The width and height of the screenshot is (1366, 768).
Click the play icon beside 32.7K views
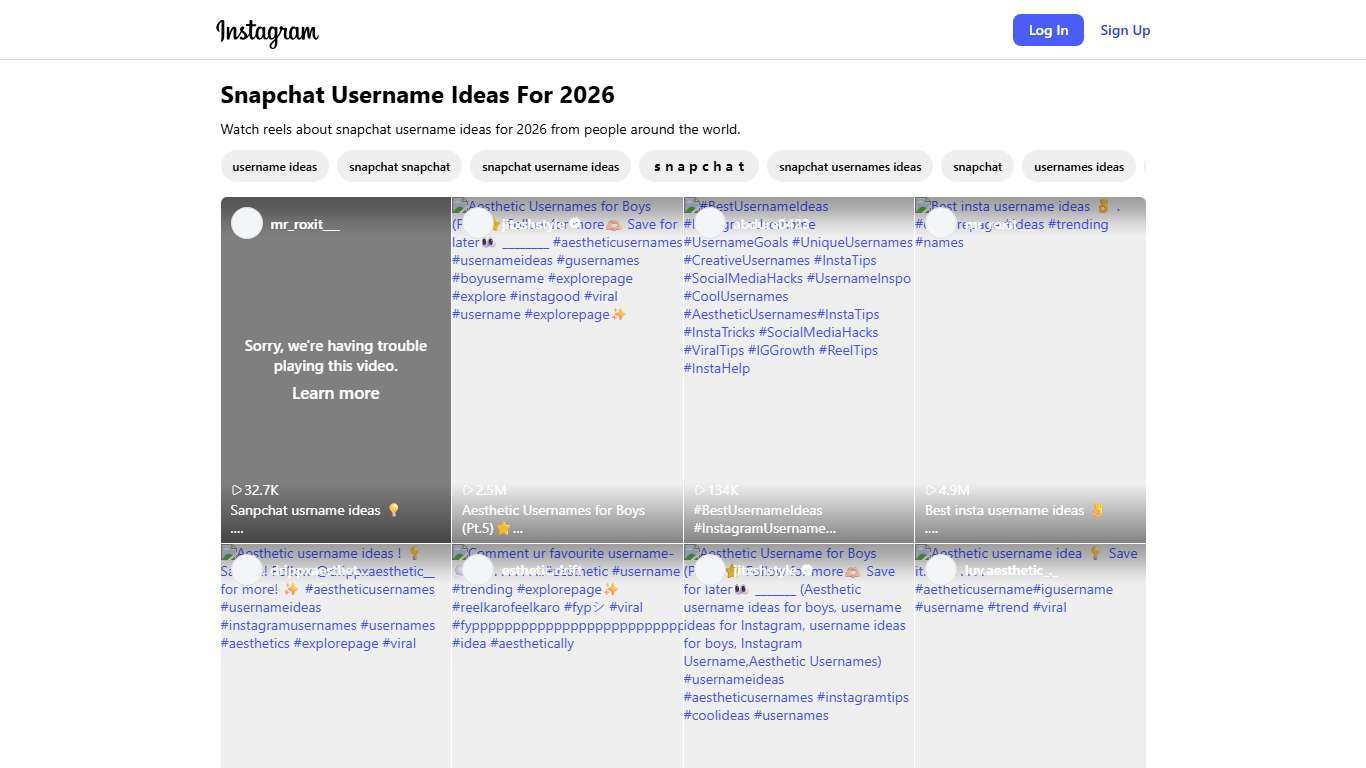(237, 490)
